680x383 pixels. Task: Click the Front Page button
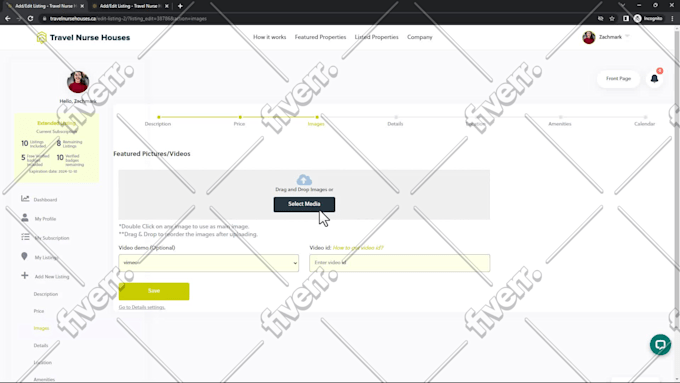coord(618,79)
